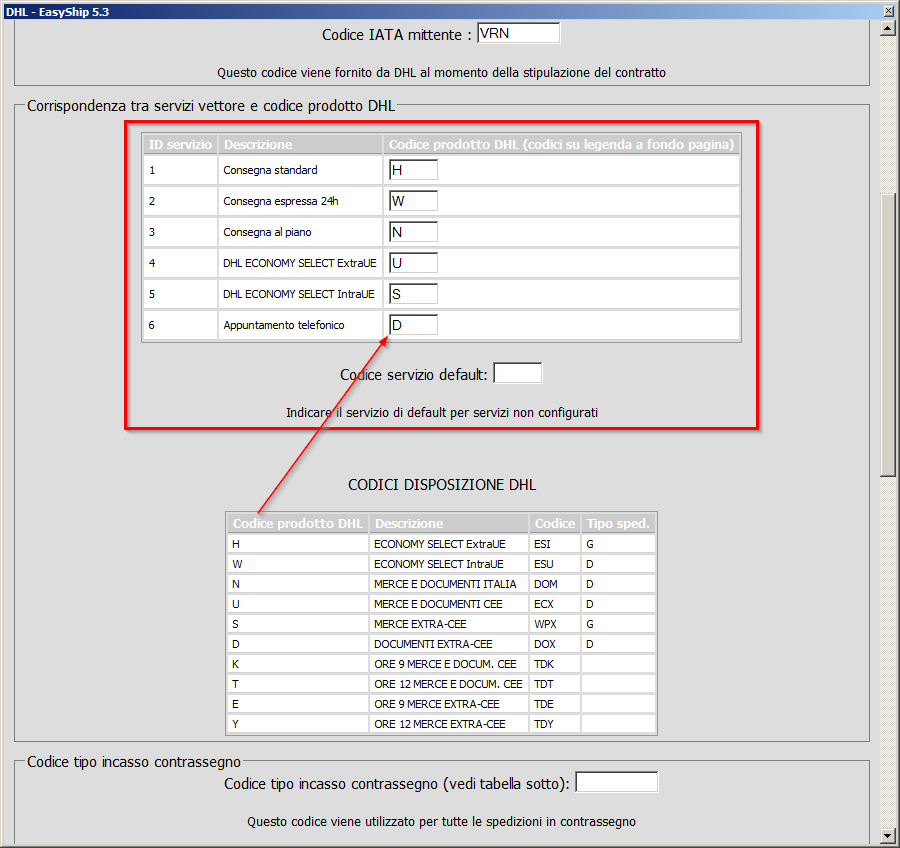Click the Codice tipo incasso contrassegno field
The image size is (900, 848).
click(x=617, y=782)
